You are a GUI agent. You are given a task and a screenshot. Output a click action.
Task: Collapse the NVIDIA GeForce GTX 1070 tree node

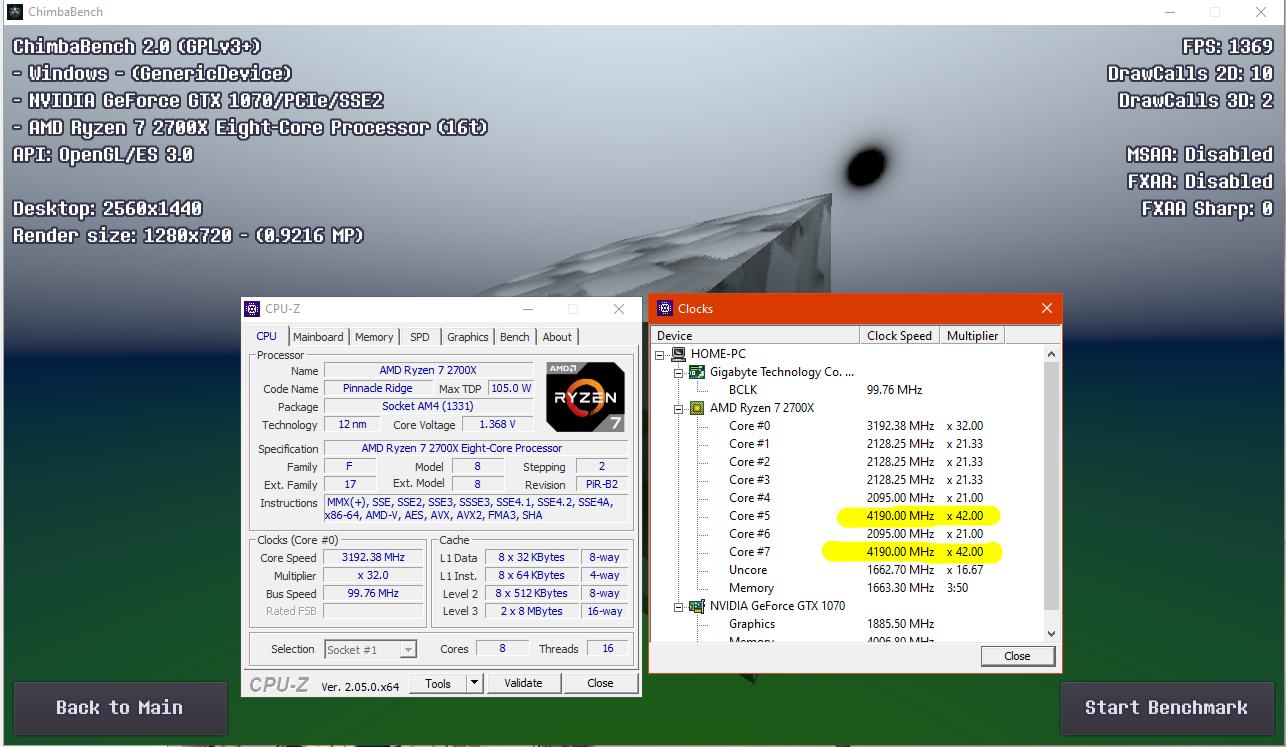coord(678,606)
